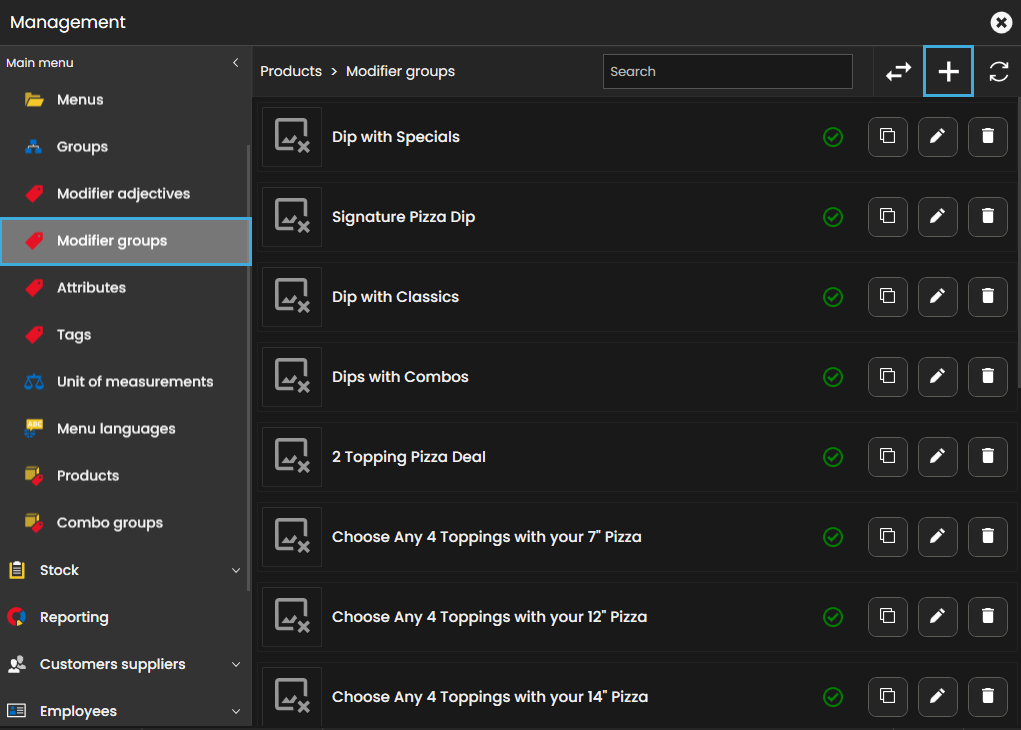This screenshot has width=1021, height=730.
Task: Select Combo groups menu item
Action: tap(109, 523)
